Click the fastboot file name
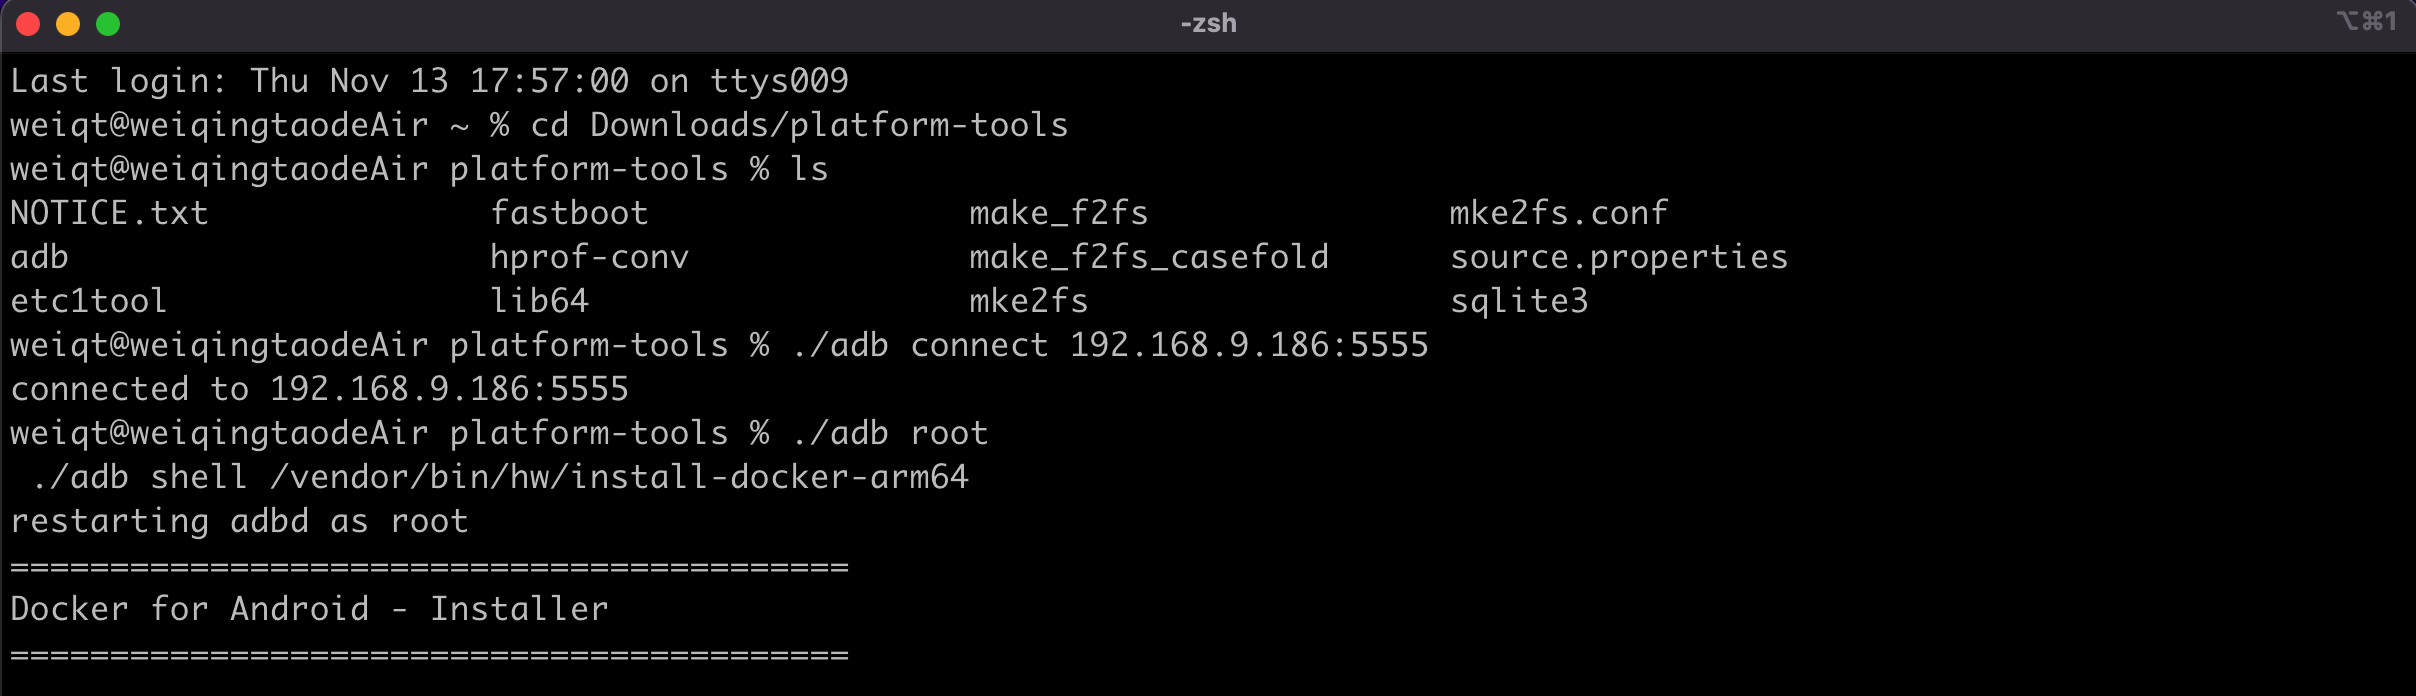 [569, 213]
